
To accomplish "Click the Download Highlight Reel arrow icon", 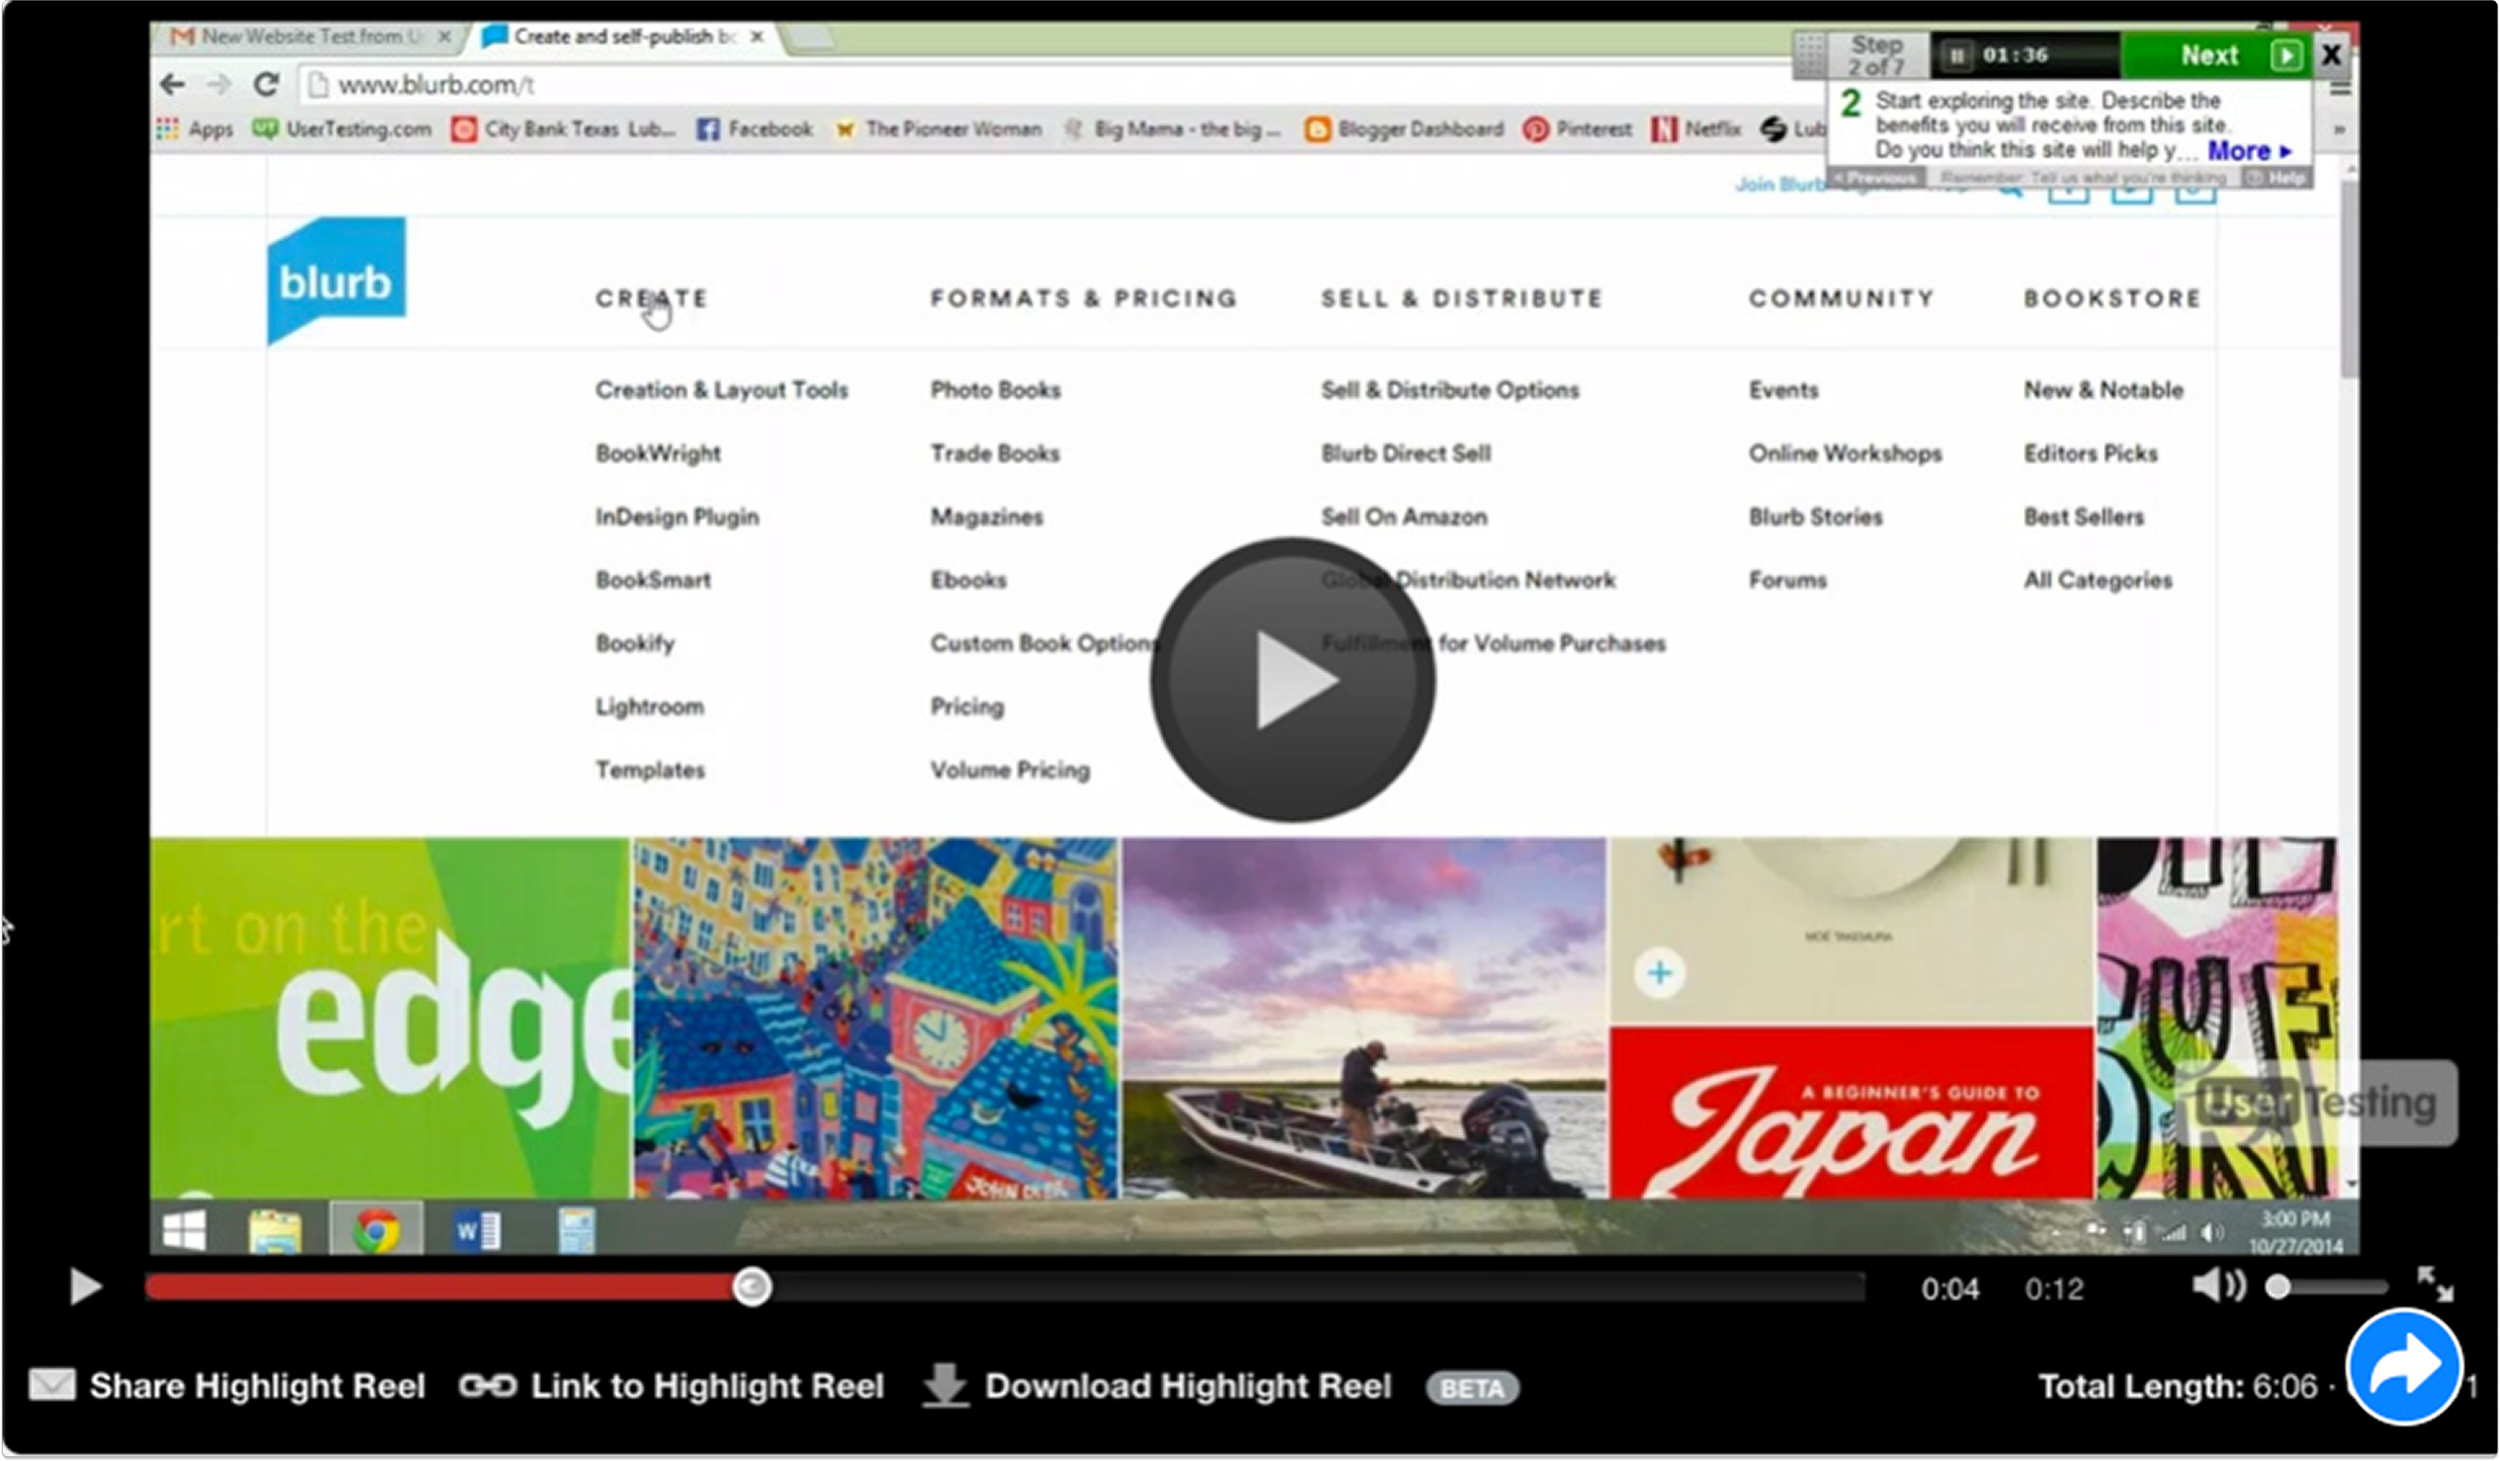I will pos(944,1386).
